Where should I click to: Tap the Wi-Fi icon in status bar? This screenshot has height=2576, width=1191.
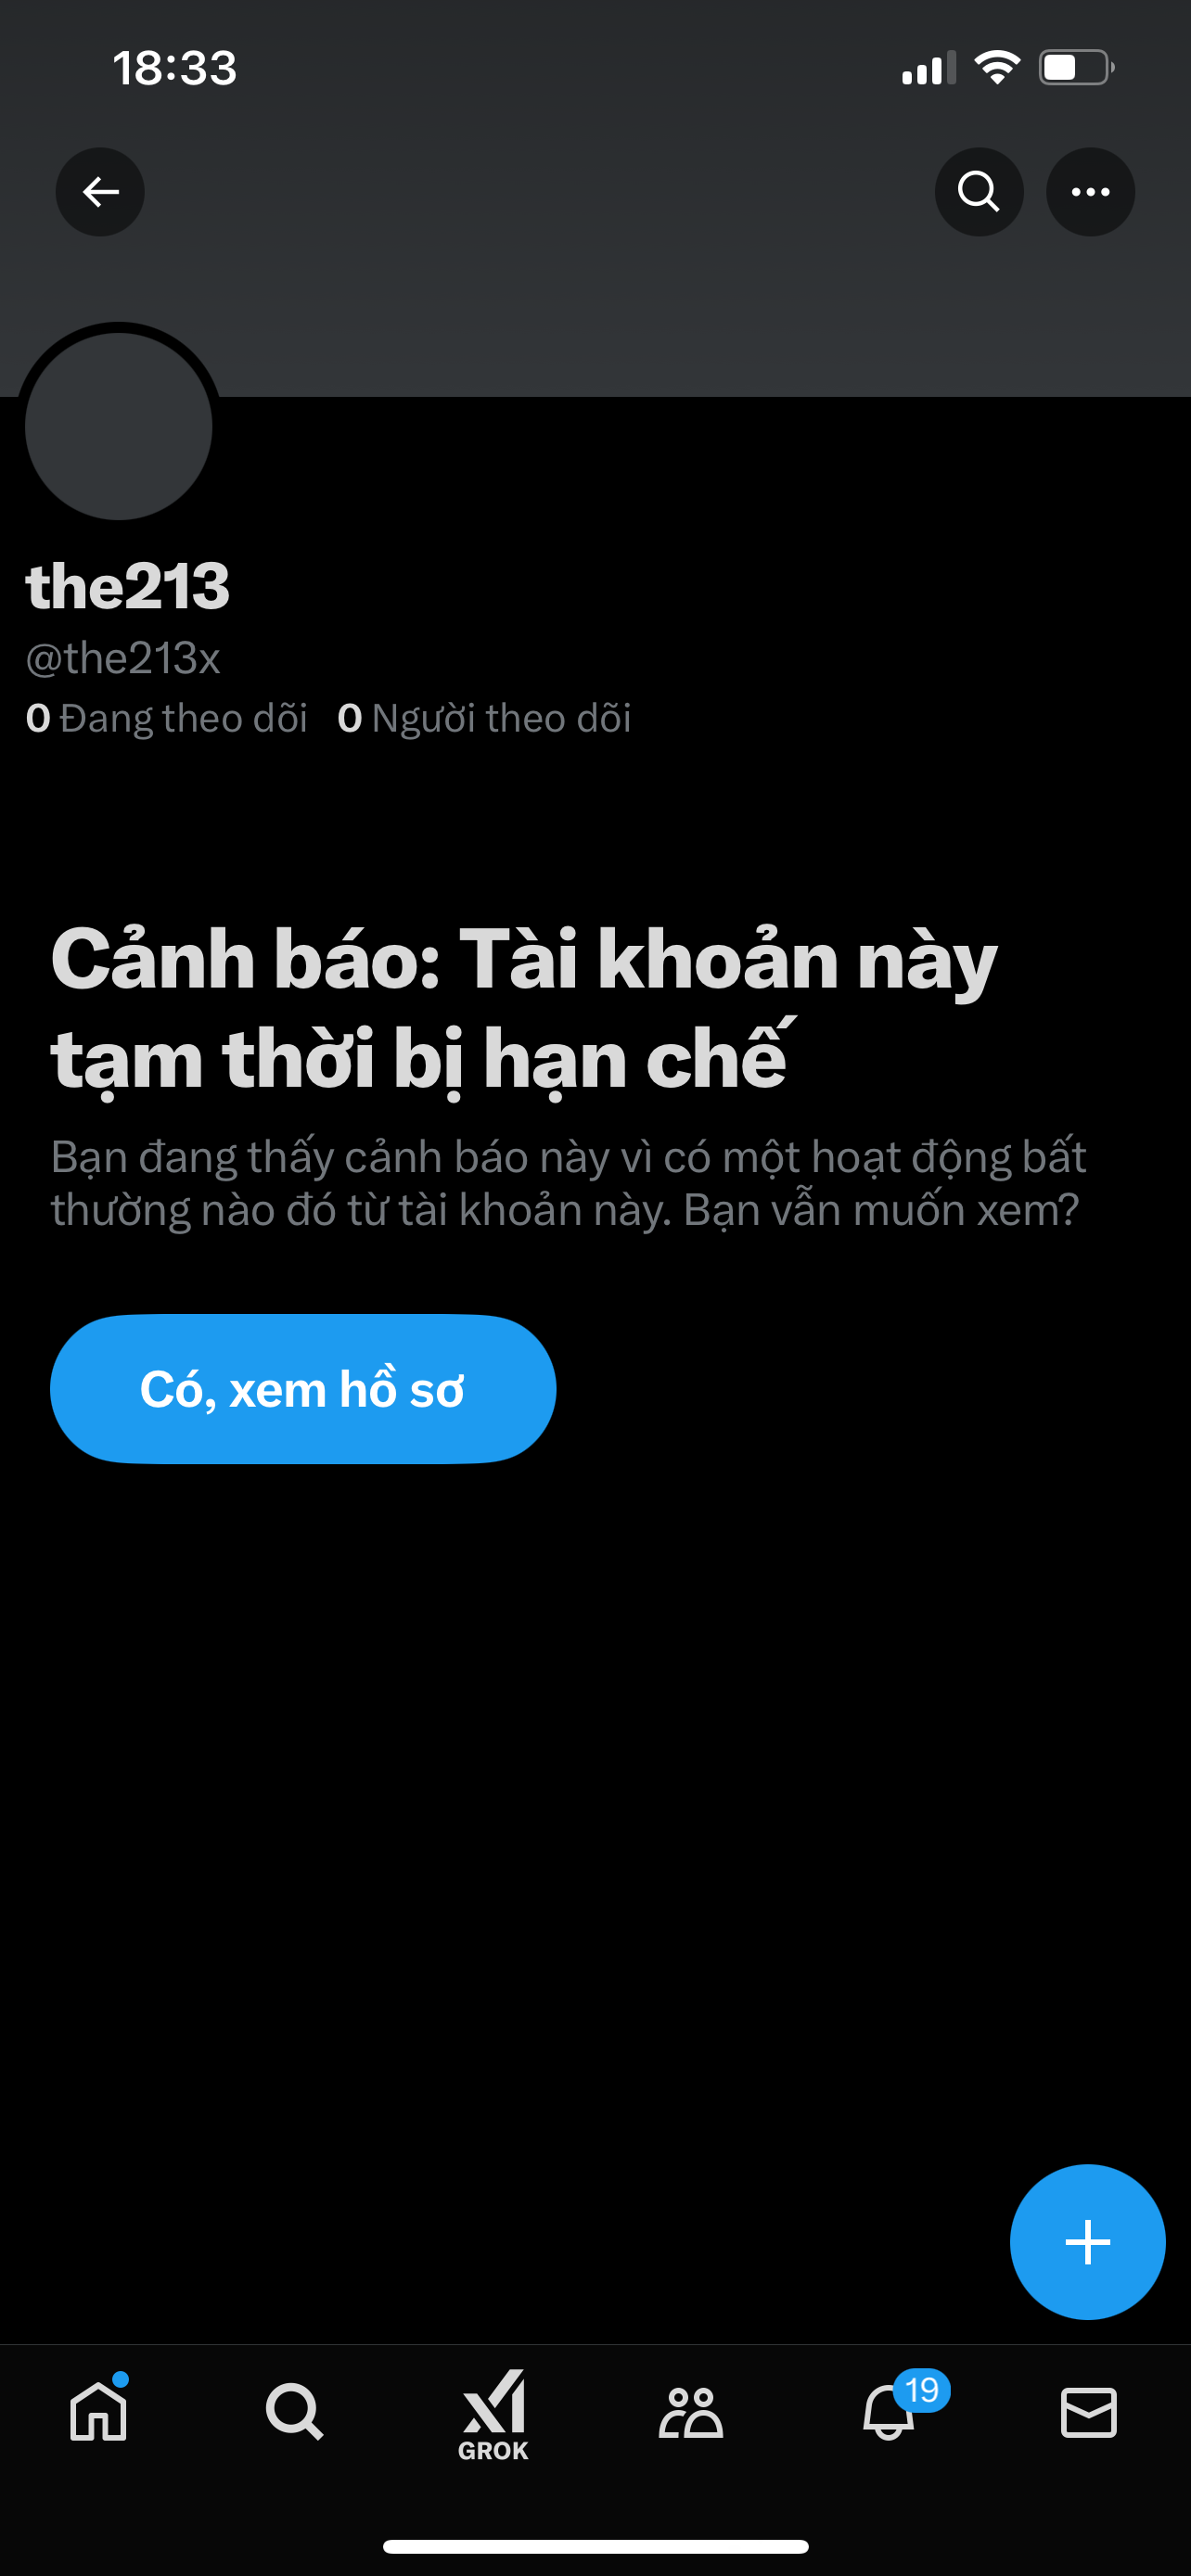[997, 68]
